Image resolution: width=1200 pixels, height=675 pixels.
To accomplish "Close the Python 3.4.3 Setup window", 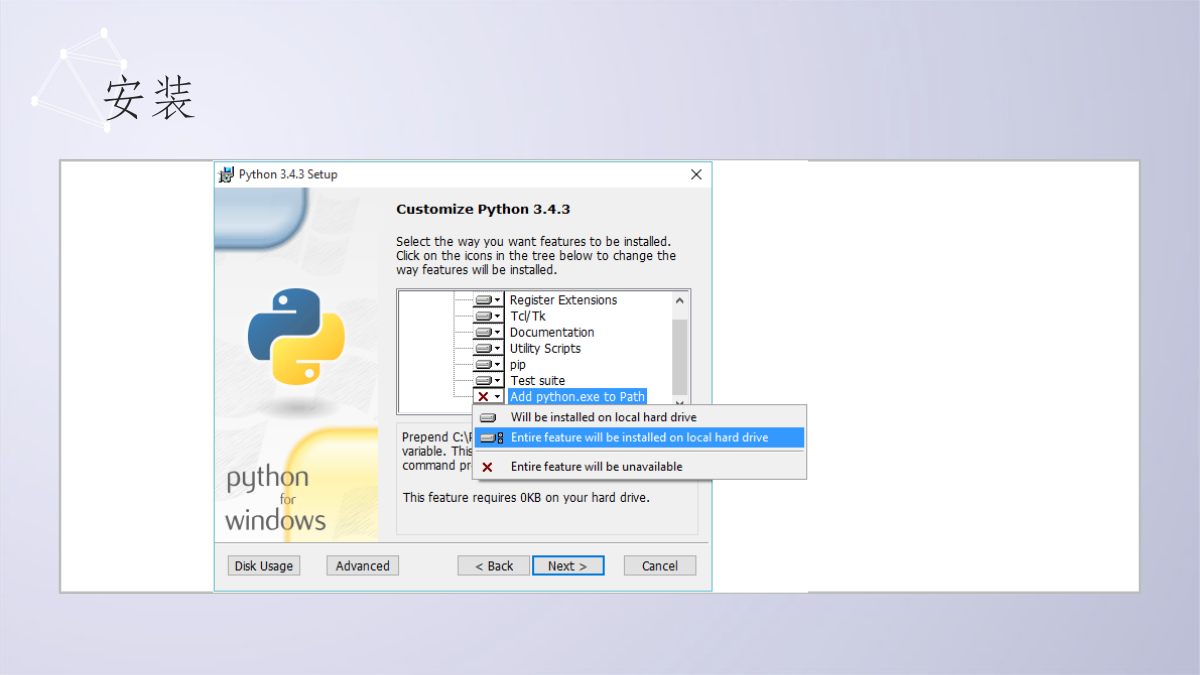I will (696, 174).
